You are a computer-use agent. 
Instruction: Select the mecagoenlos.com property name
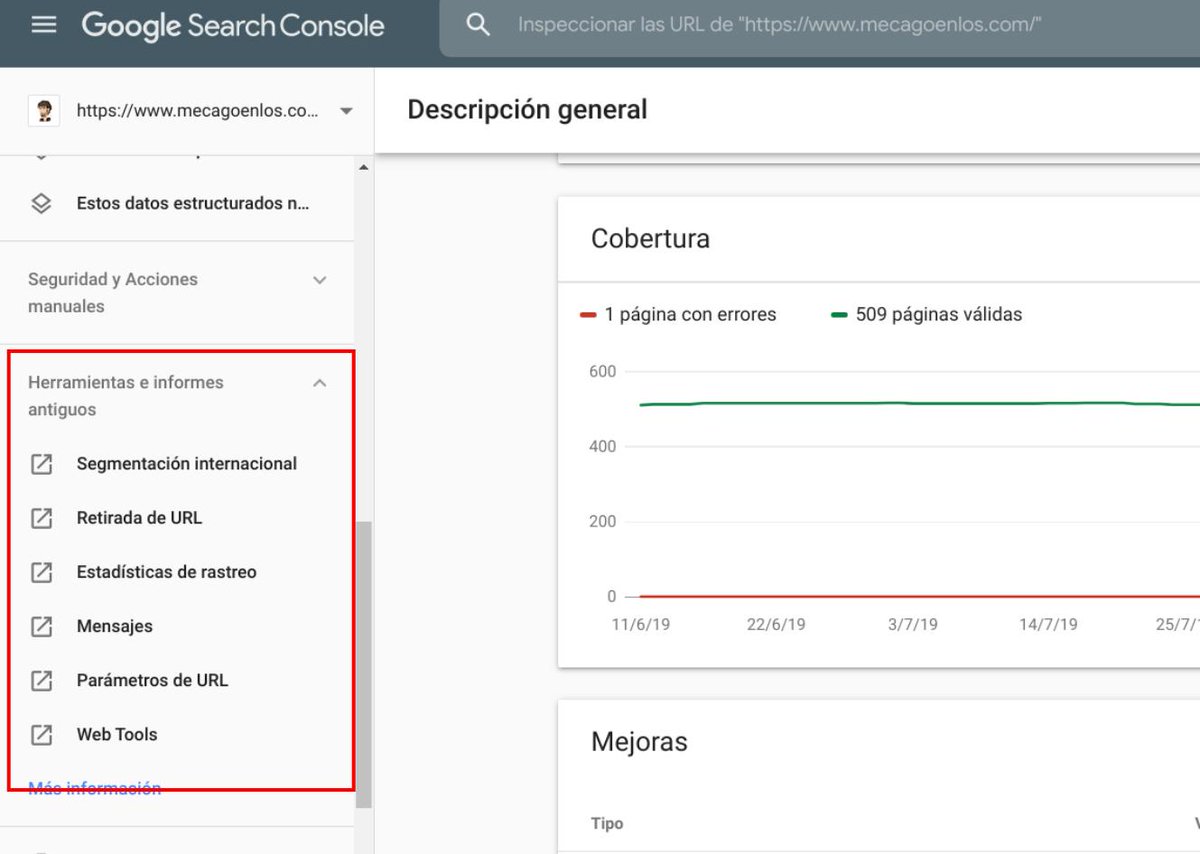tap(197, 111)
